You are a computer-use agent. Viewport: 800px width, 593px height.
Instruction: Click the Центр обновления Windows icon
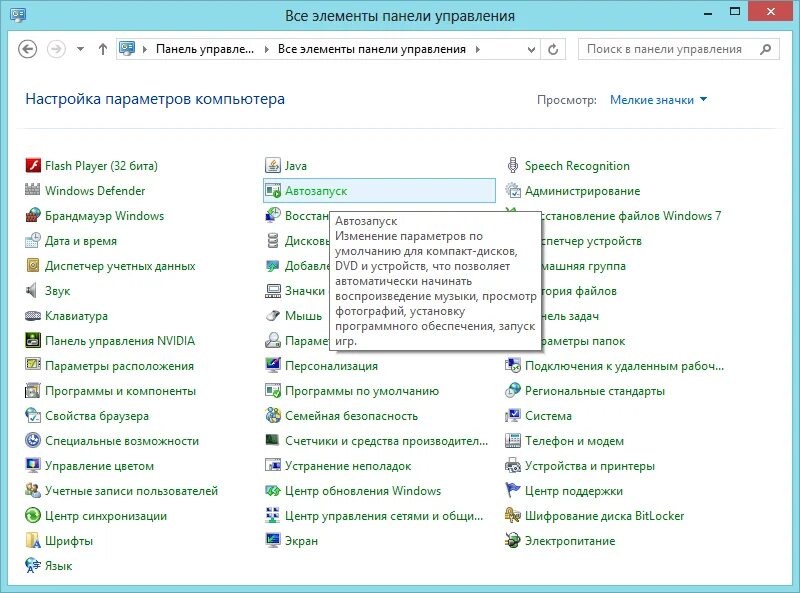[273, 490]
